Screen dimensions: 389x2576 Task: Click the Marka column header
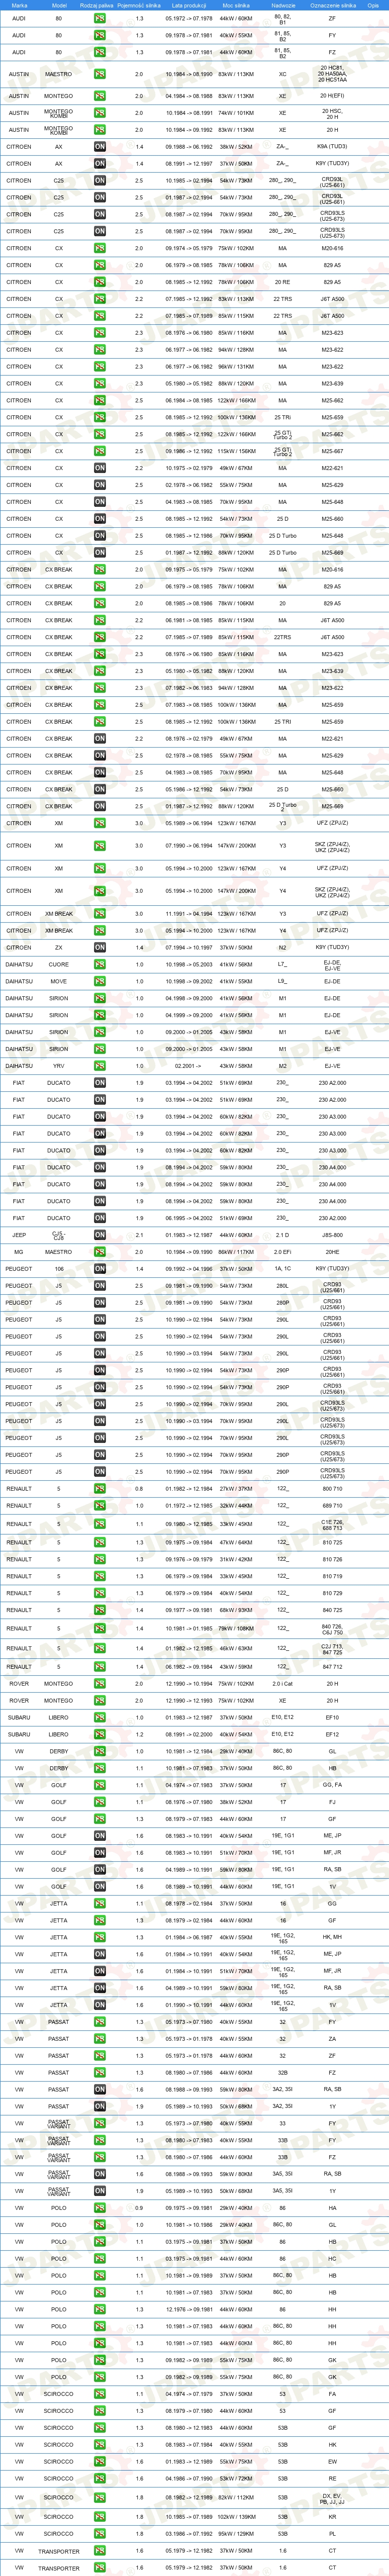pos(19,5)
